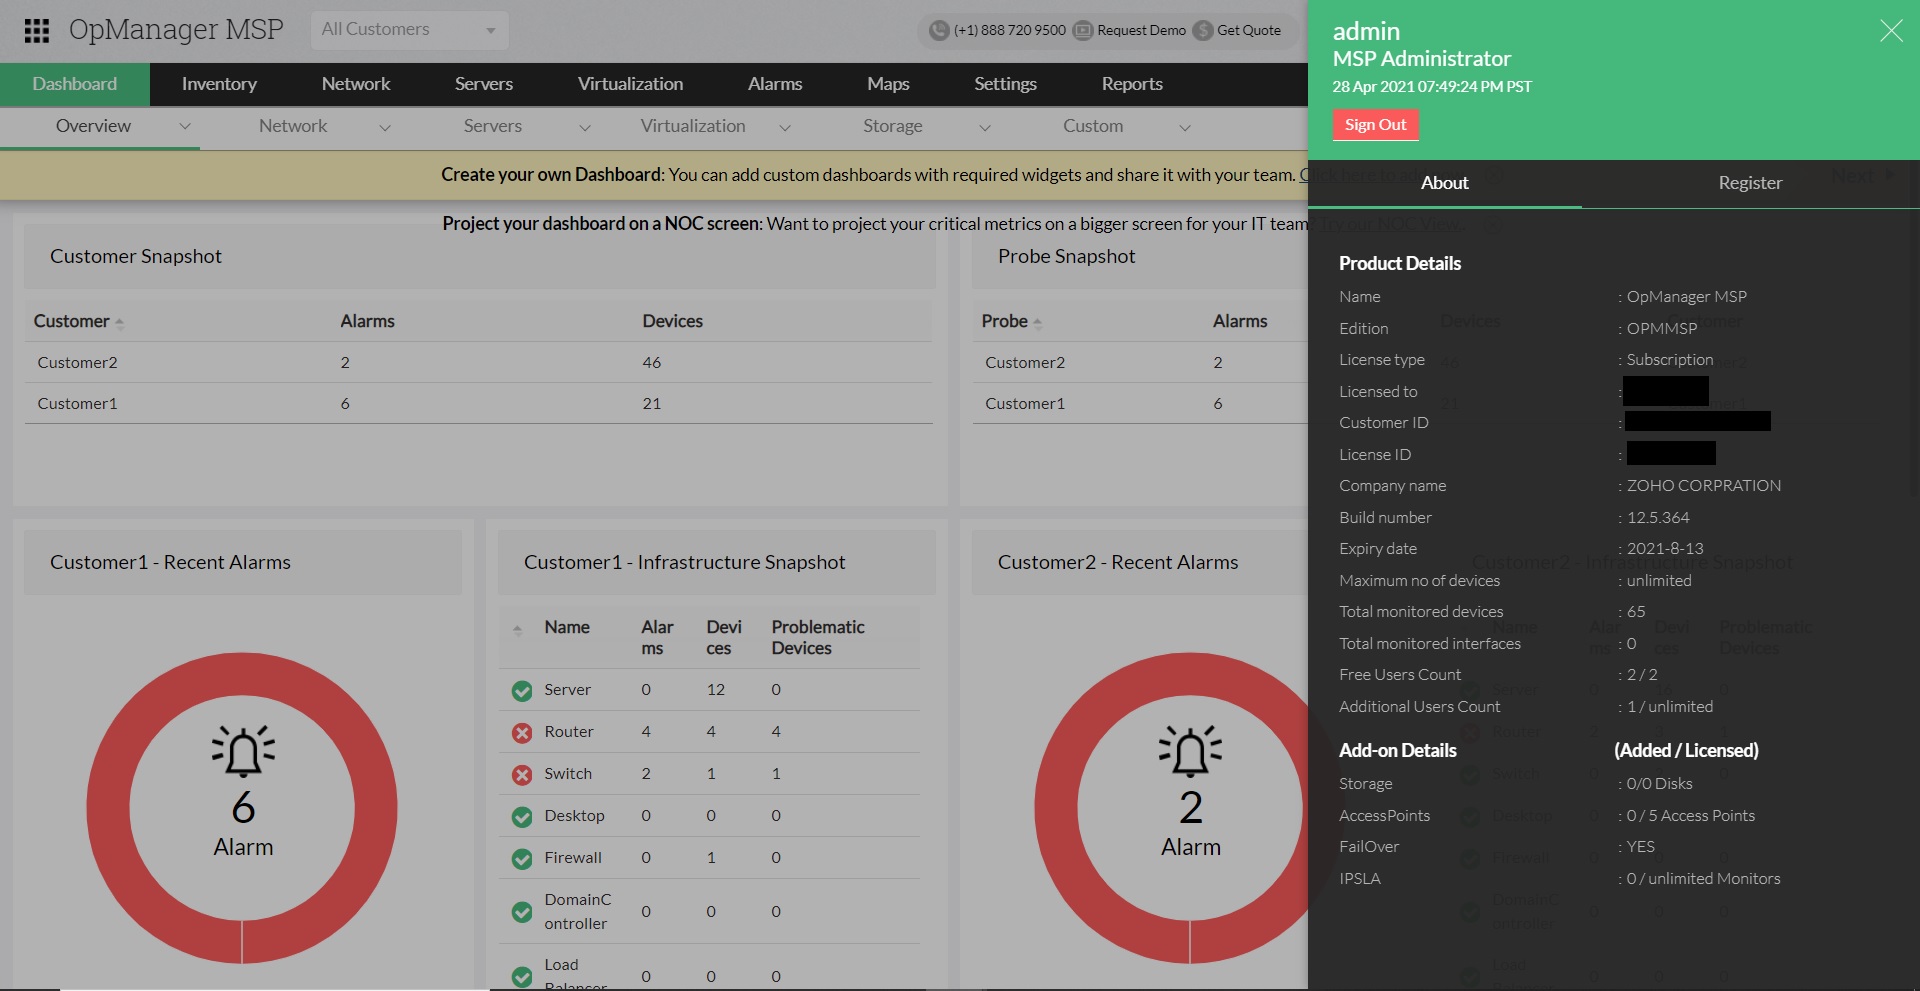The image size is (1920, 991).
Task: Switch to the About tab in profile panel
Action: point(1445,183)
